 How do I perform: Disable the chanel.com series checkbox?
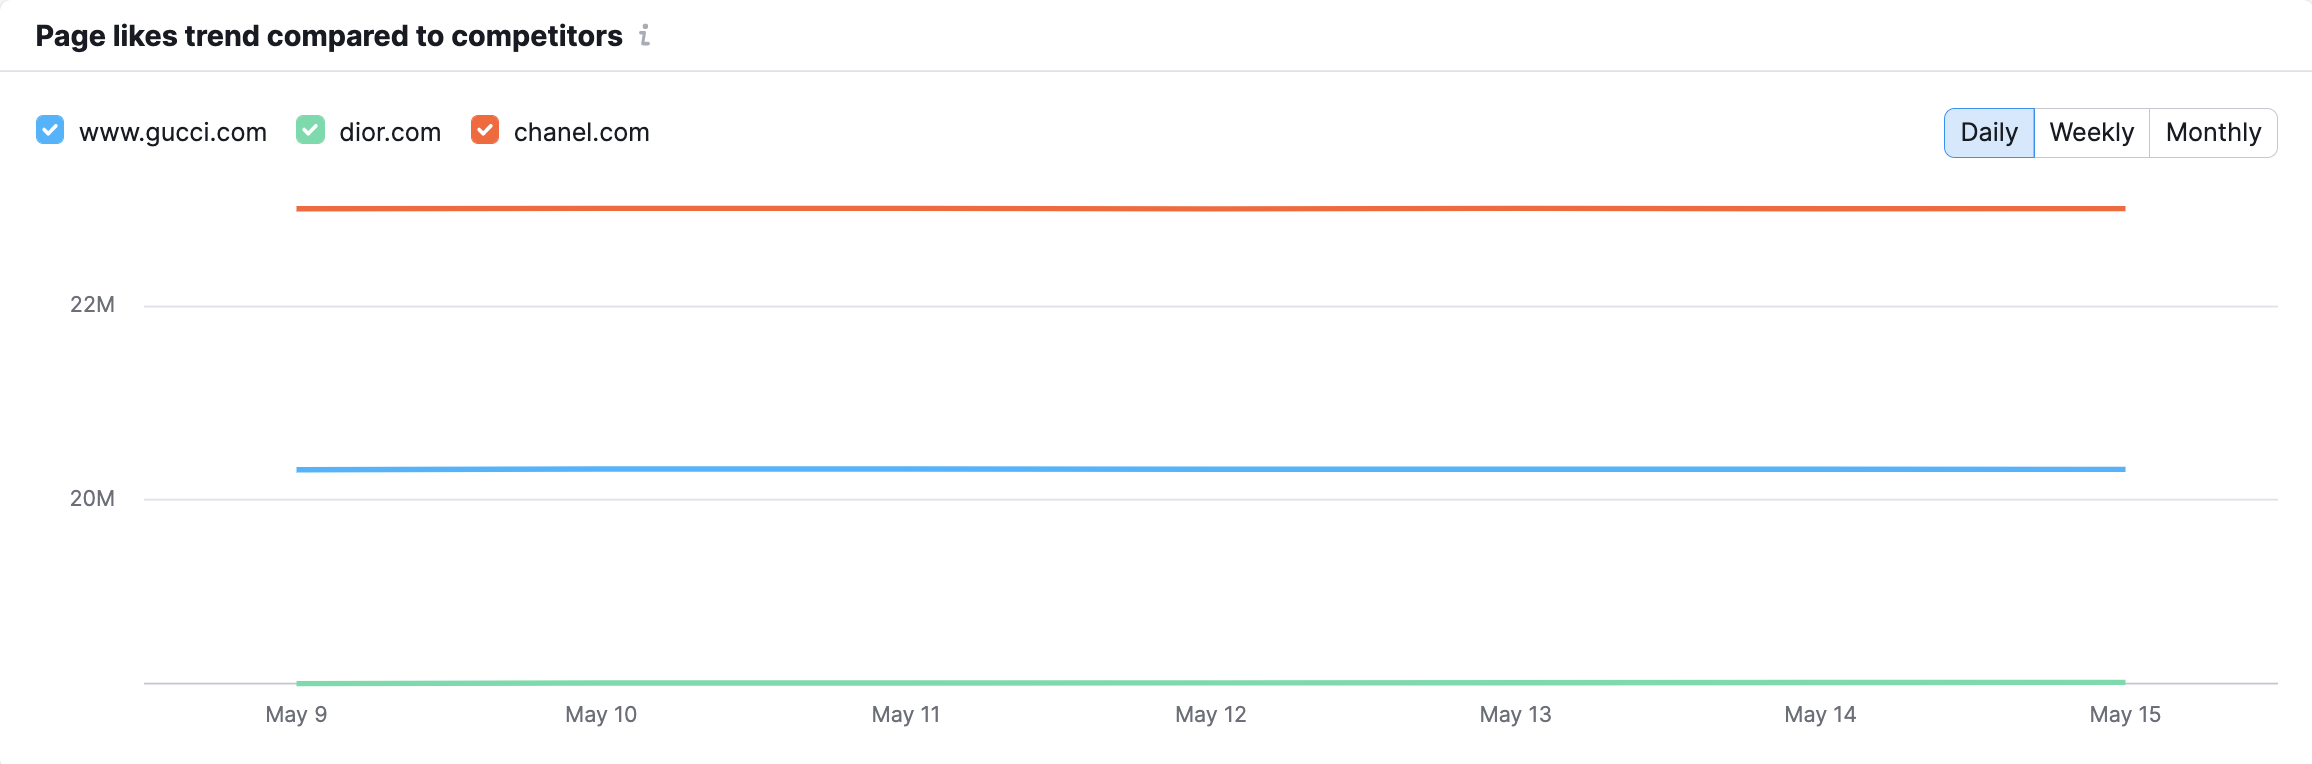point(485,131)
